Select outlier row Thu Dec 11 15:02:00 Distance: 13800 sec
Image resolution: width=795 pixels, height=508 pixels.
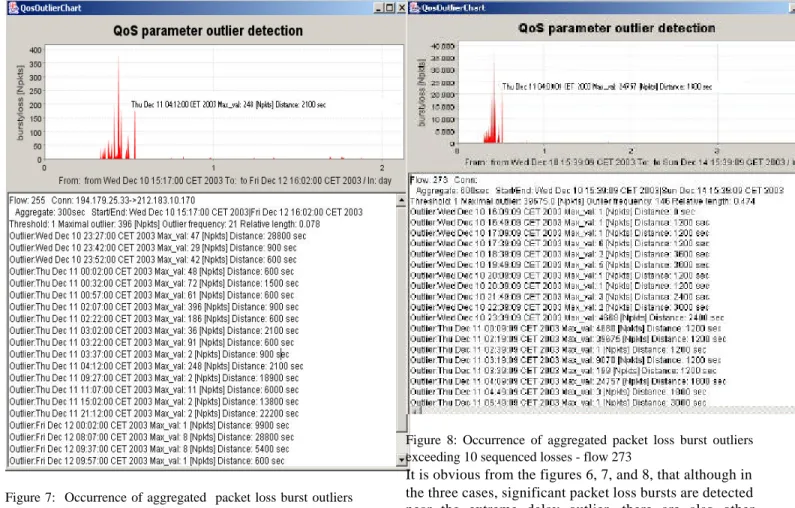pos(154,402)
